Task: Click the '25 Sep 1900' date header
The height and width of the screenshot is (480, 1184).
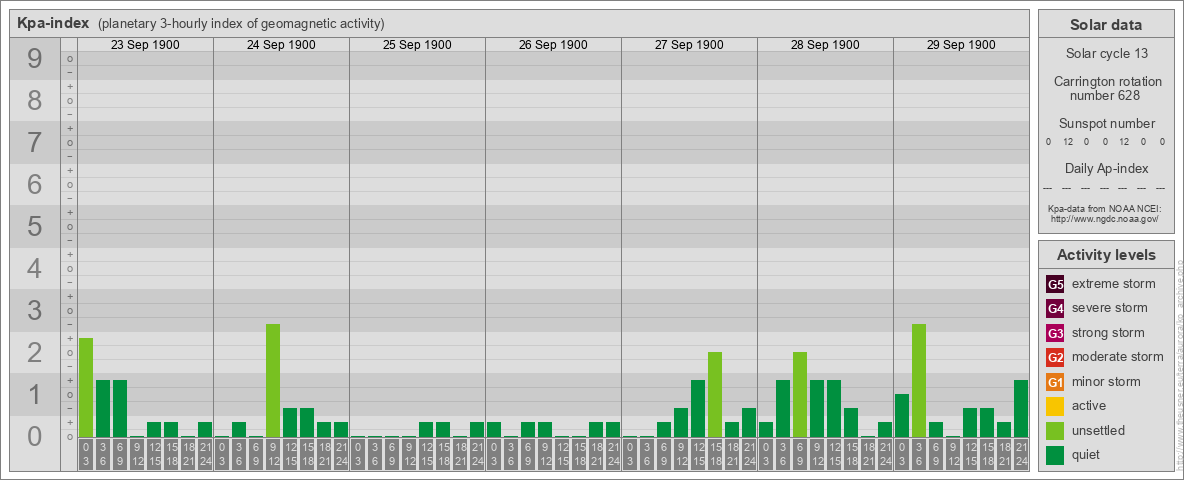Action: pyautogui.click(x=417, y=45)
